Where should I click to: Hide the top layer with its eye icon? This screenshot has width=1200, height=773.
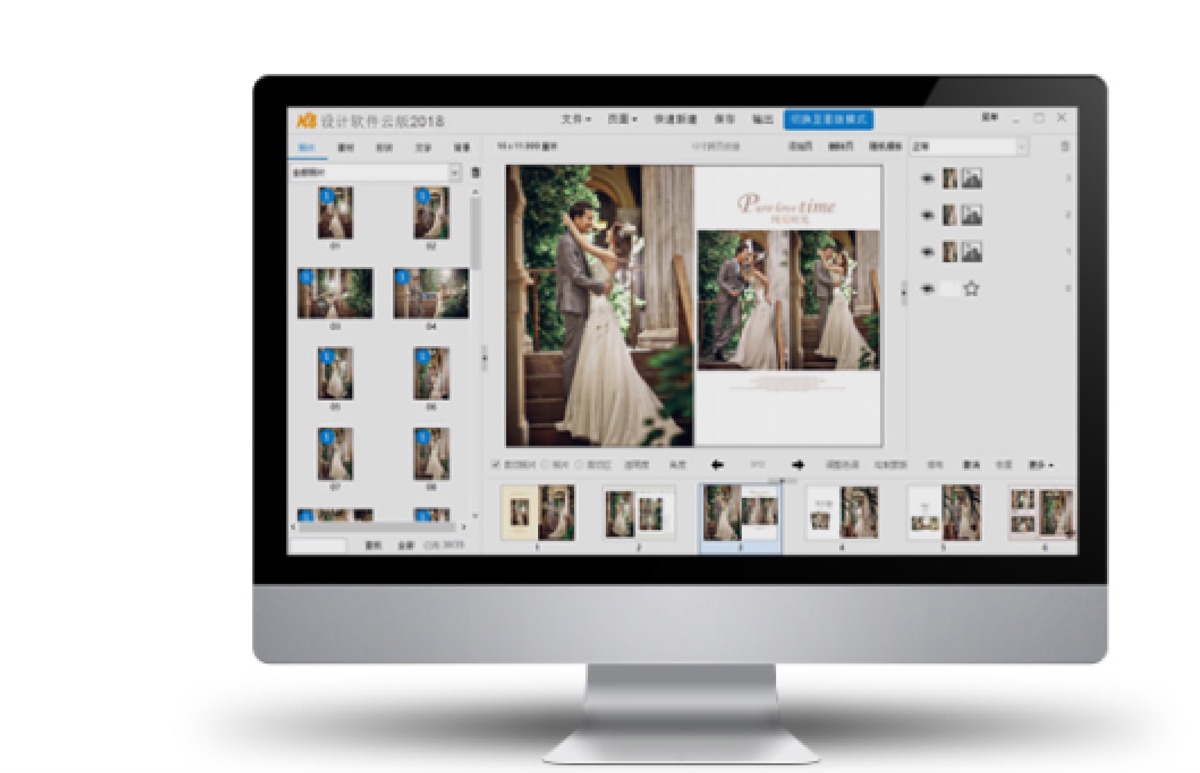pos(928,180)
